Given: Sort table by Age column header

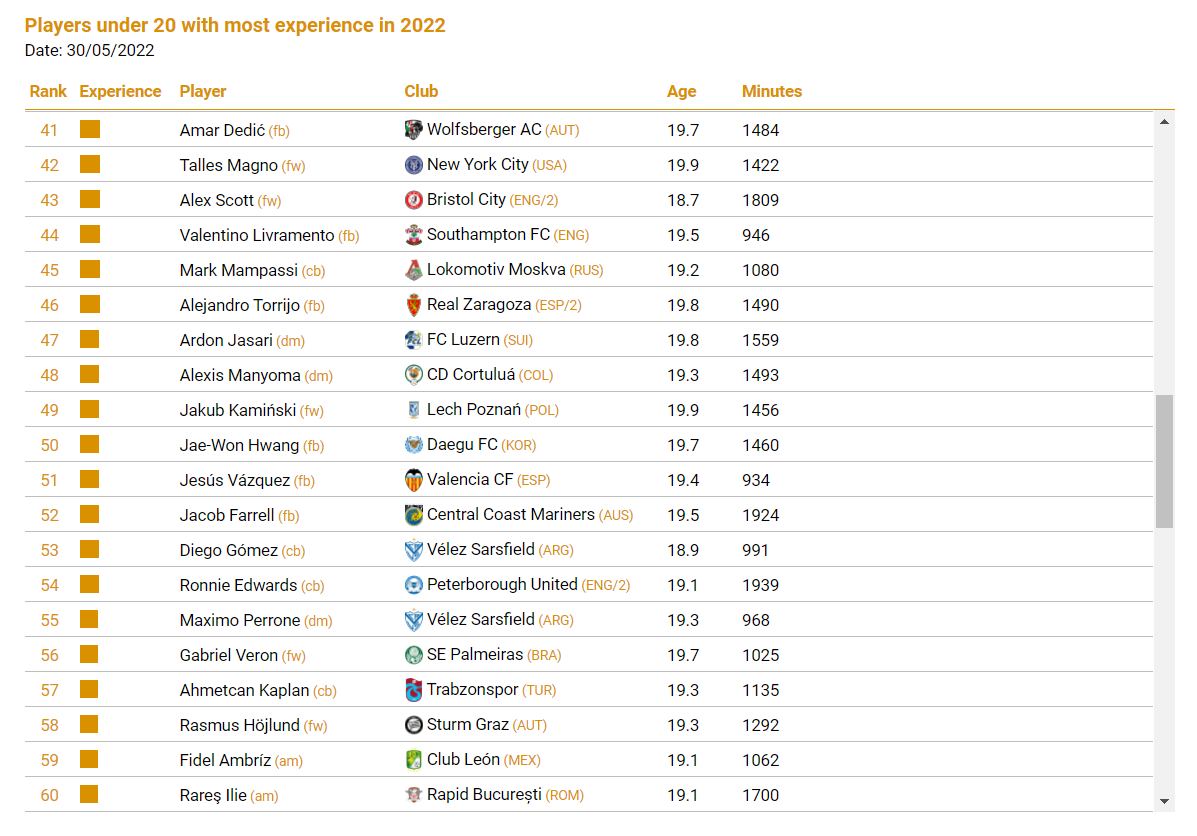Looking at the screenshot, I should coord(681,92).
